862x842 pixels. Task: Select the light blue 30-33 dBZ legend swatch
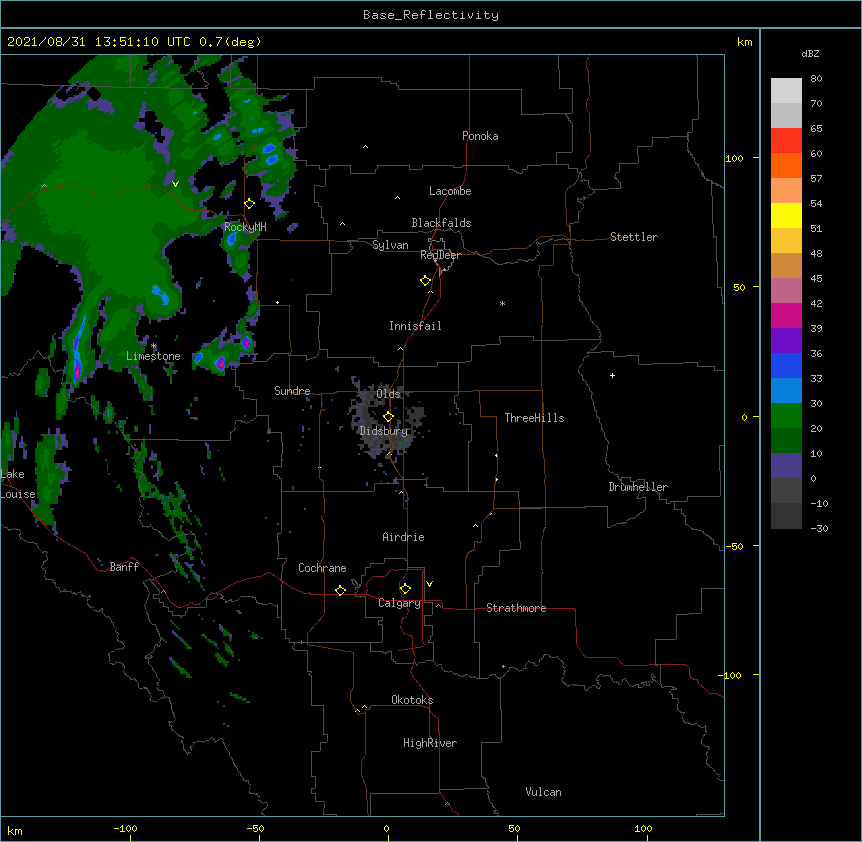pyautogui.click(x=786, y=391)
